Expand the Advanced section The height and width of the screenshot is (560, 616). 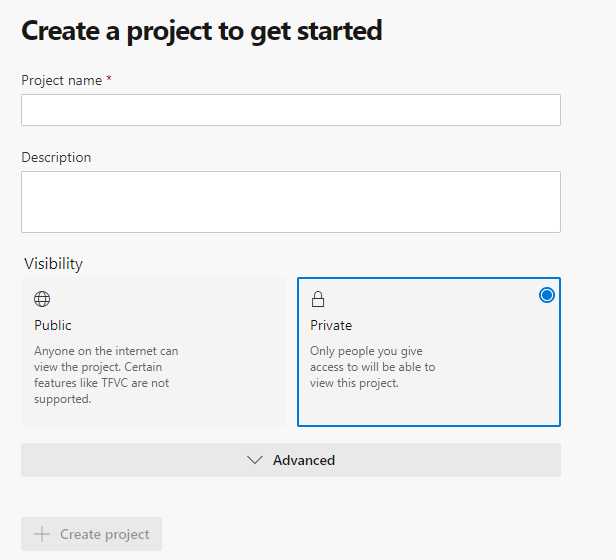291,460
